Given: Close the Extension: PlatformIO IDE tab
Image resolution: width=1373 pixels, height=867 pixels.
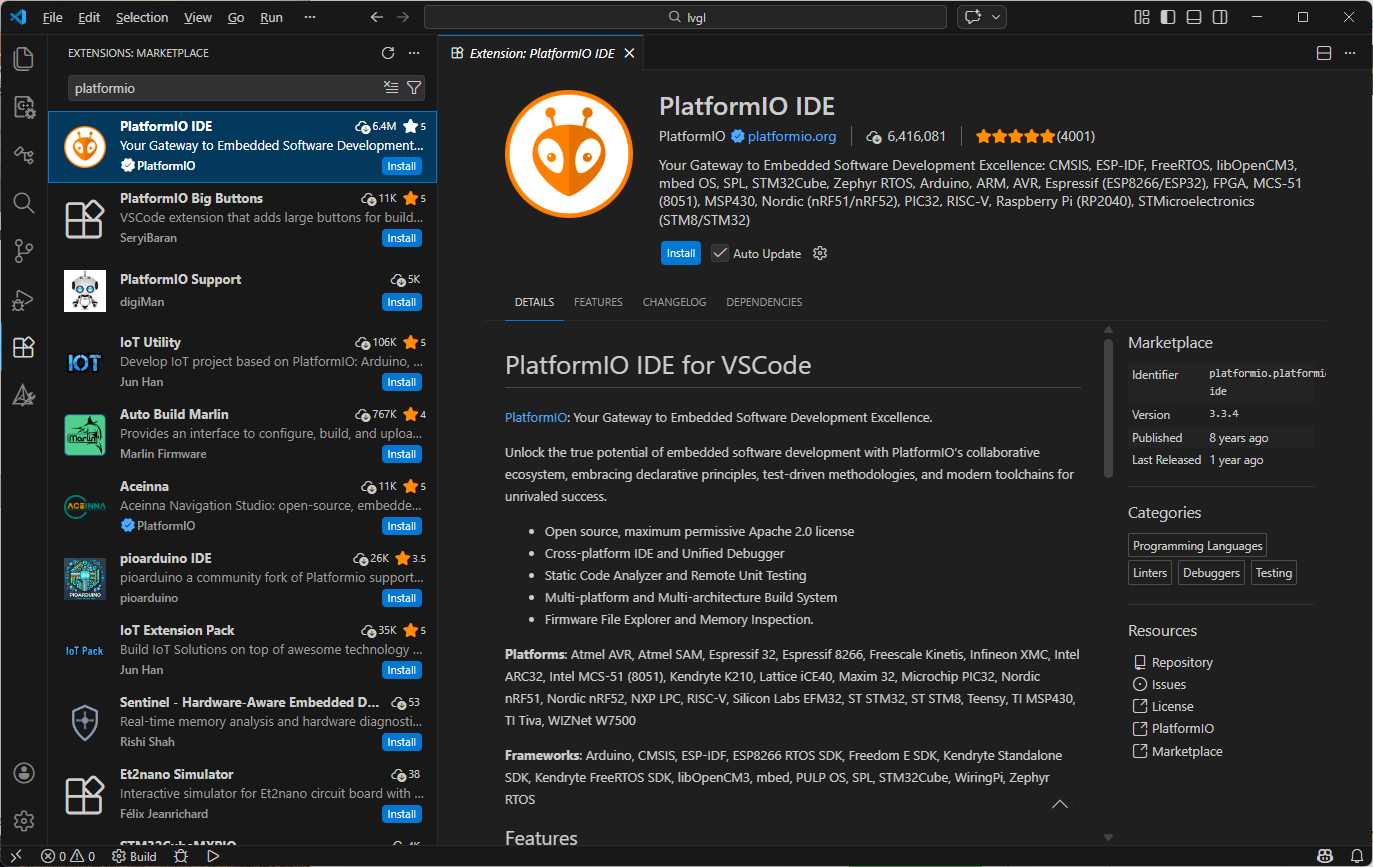Looking at the screenshot, I should 629,53.
